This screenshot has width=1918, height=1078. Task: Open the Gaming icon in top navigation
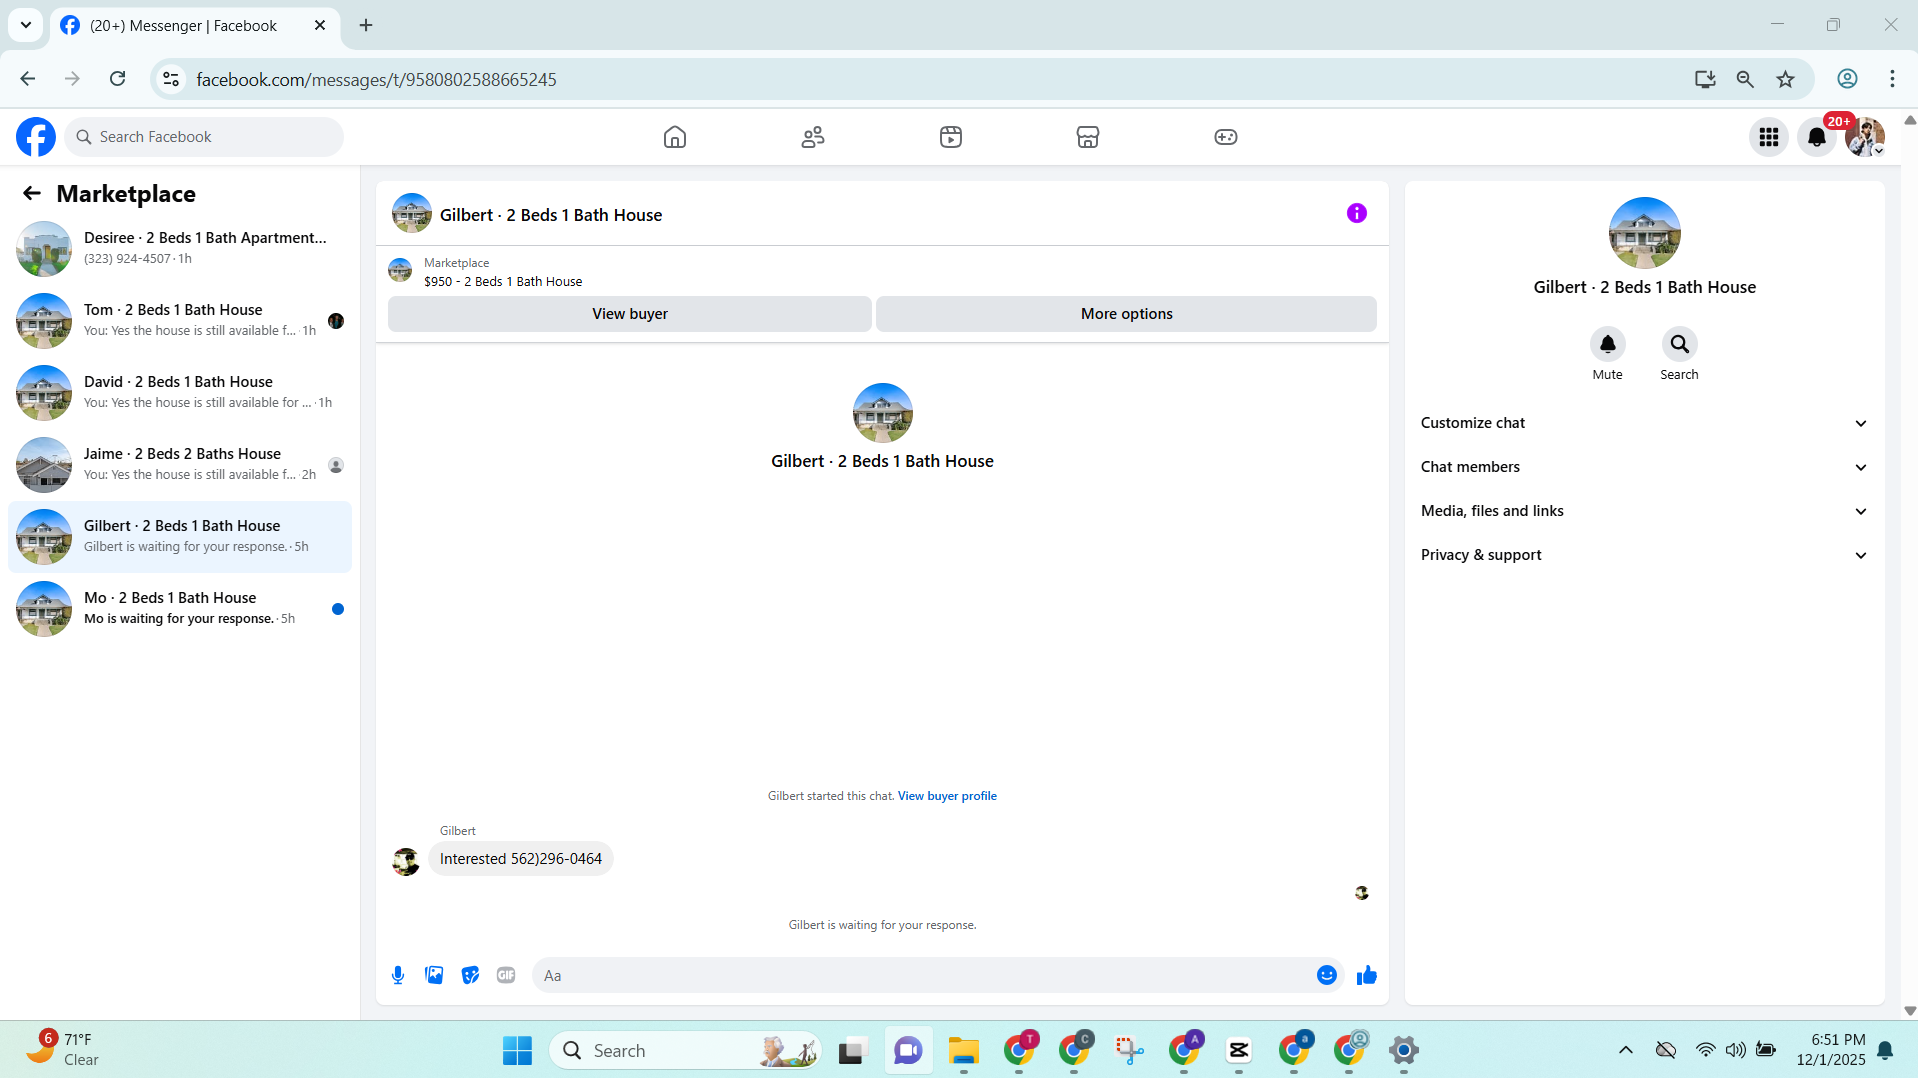point(1226,137)
